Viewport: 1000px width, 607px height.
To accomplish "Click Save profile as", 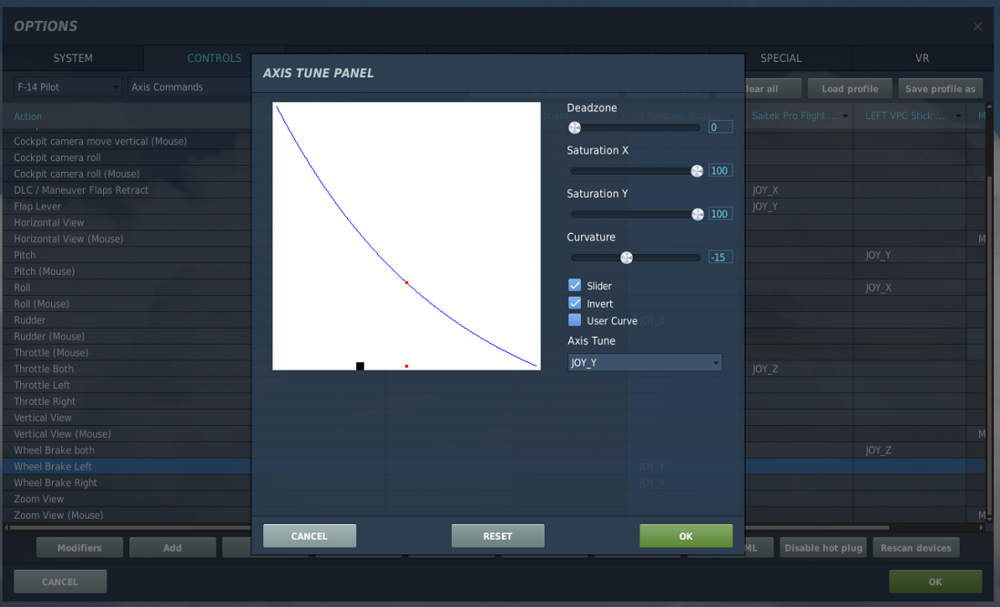I will tap(940, 88).
